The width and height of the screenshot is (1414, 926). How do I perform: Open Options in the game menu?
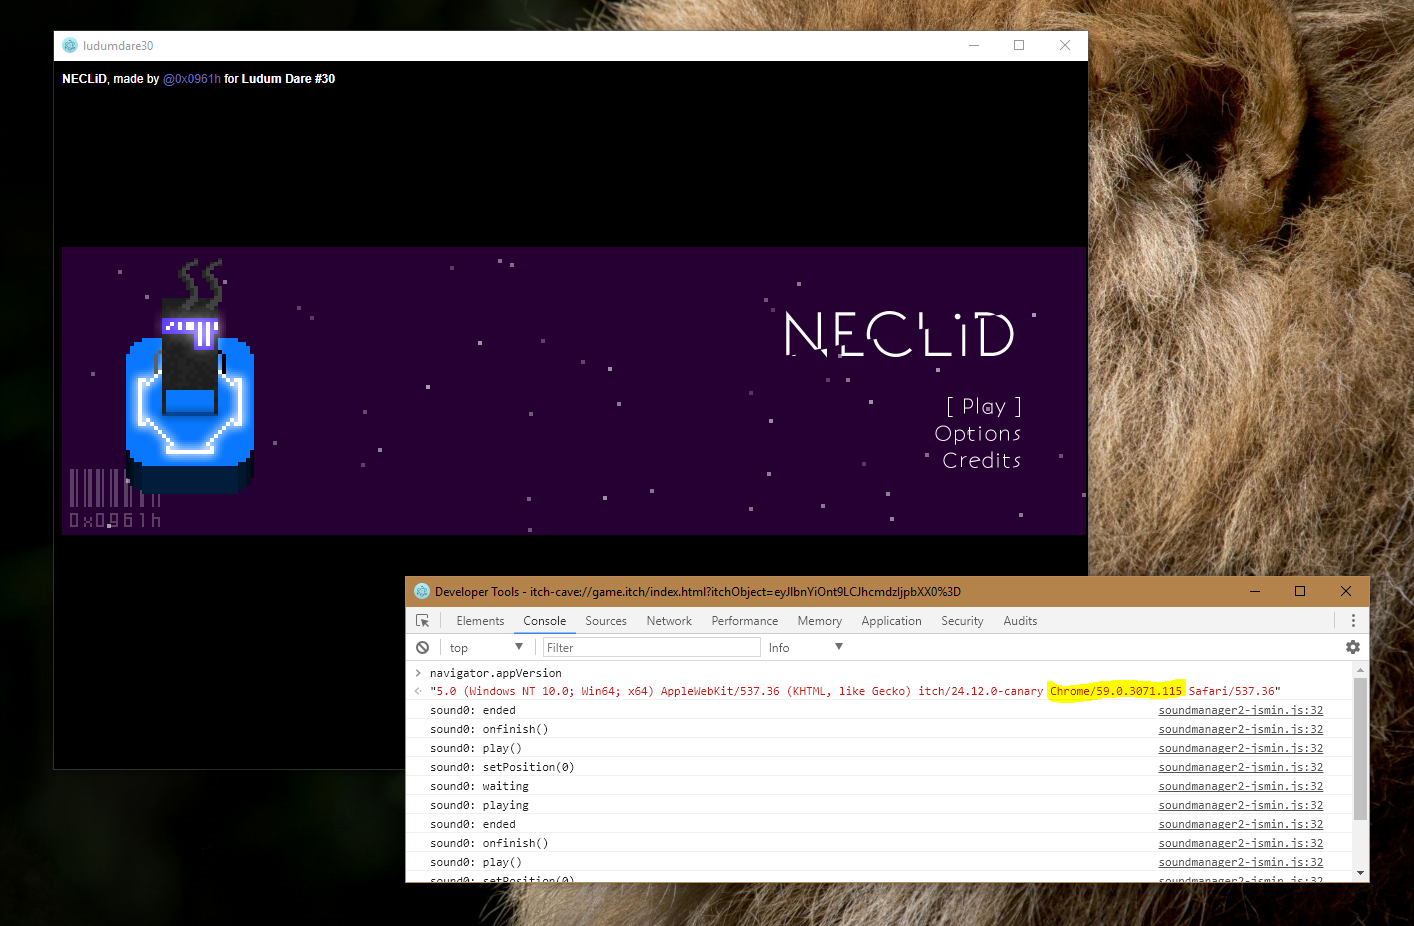click(x=977, y=434)
